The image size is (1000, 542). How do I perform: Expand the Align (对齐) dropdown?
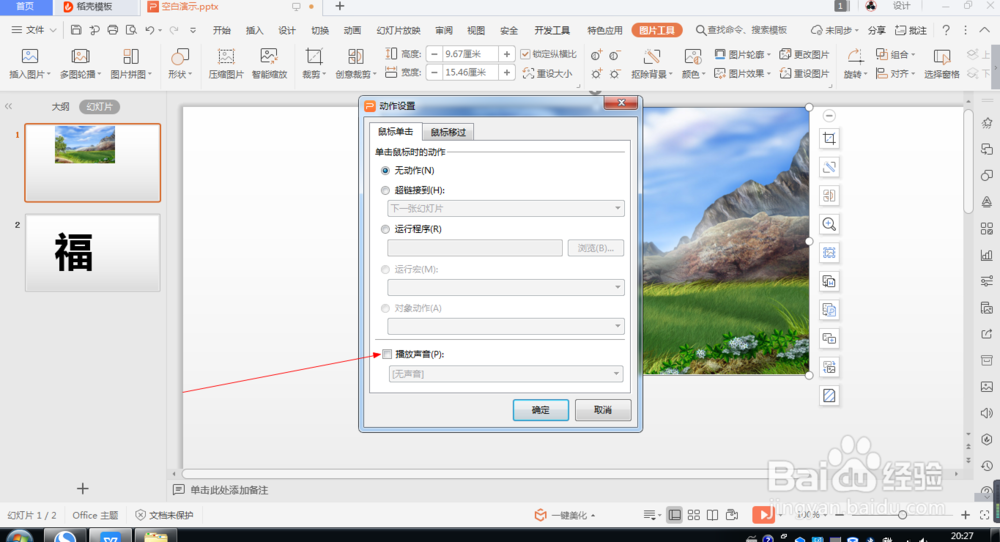click(x=895, y=73)
